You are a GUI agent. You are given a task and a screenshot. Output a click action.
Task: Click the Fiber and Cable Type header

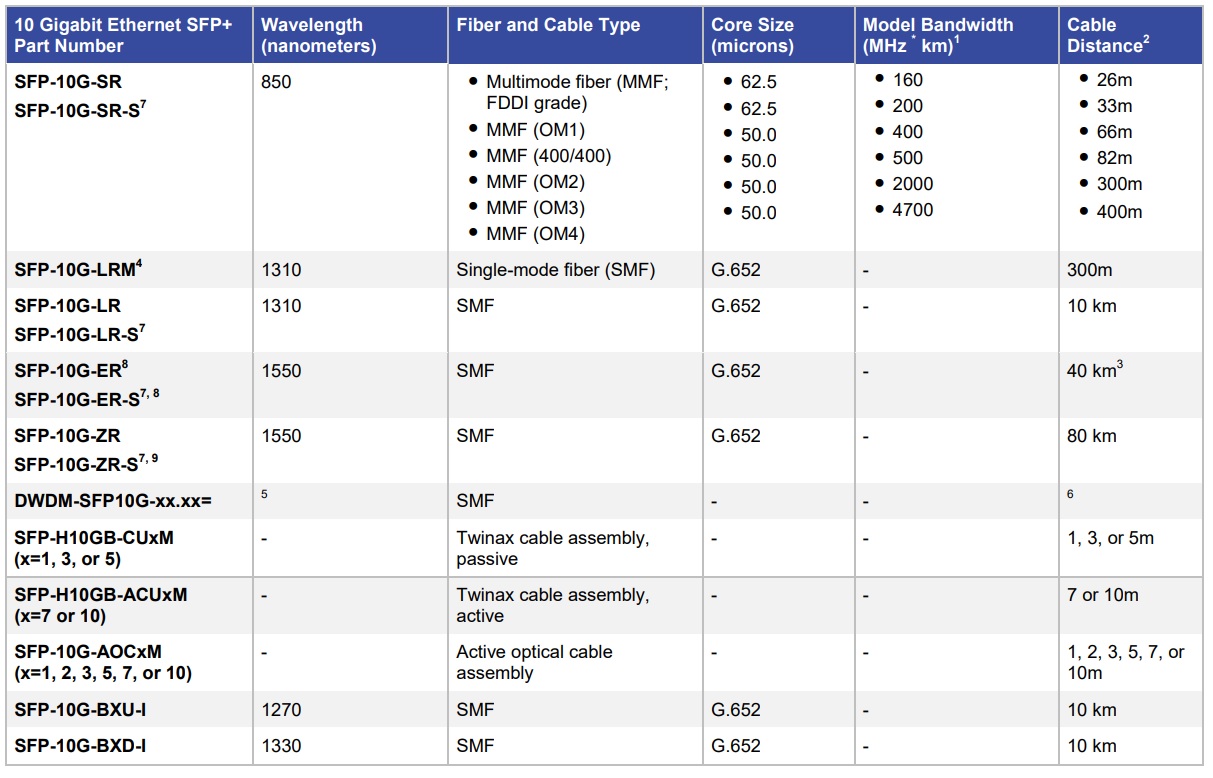[548, 26]
